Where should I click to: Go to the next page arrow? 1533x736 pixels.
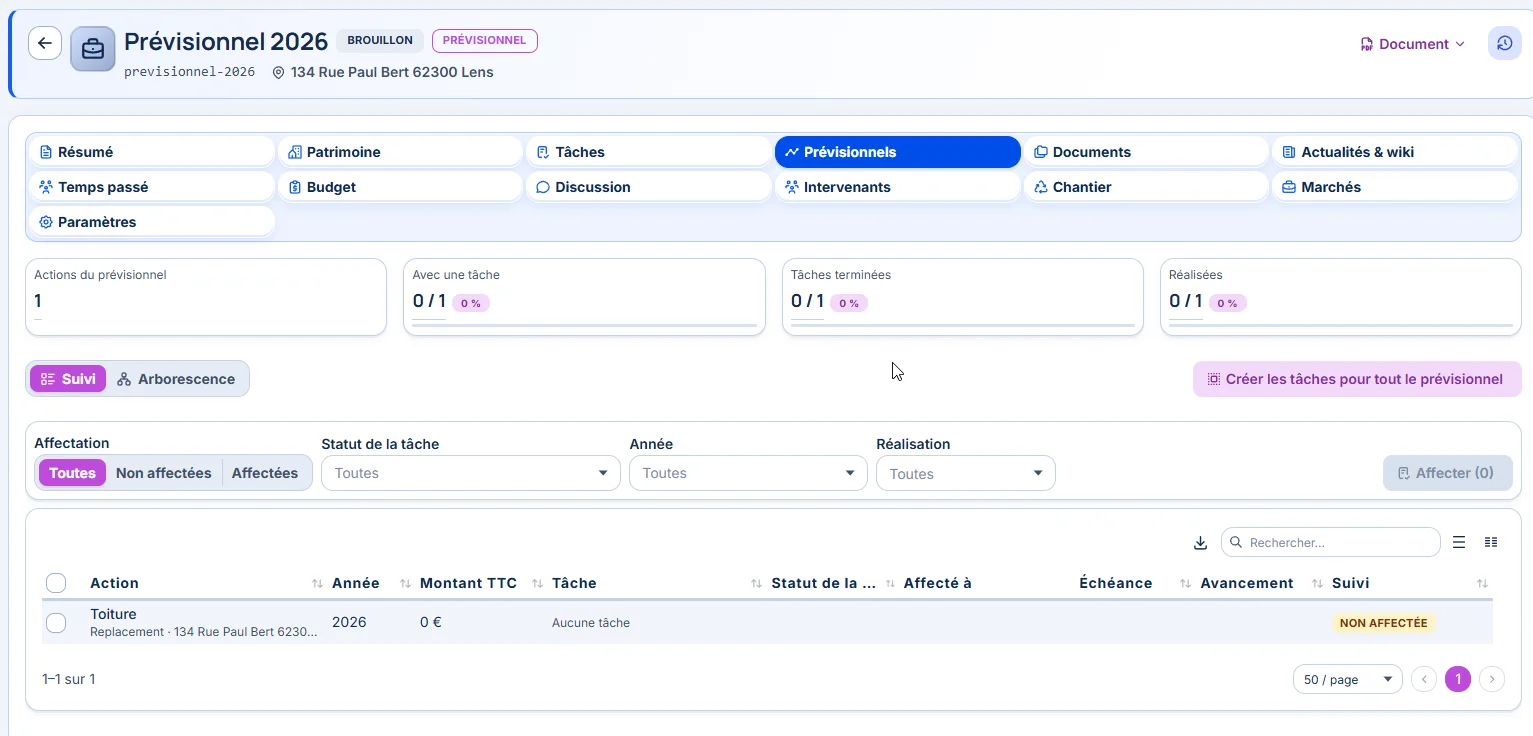tap(1492, 680)
